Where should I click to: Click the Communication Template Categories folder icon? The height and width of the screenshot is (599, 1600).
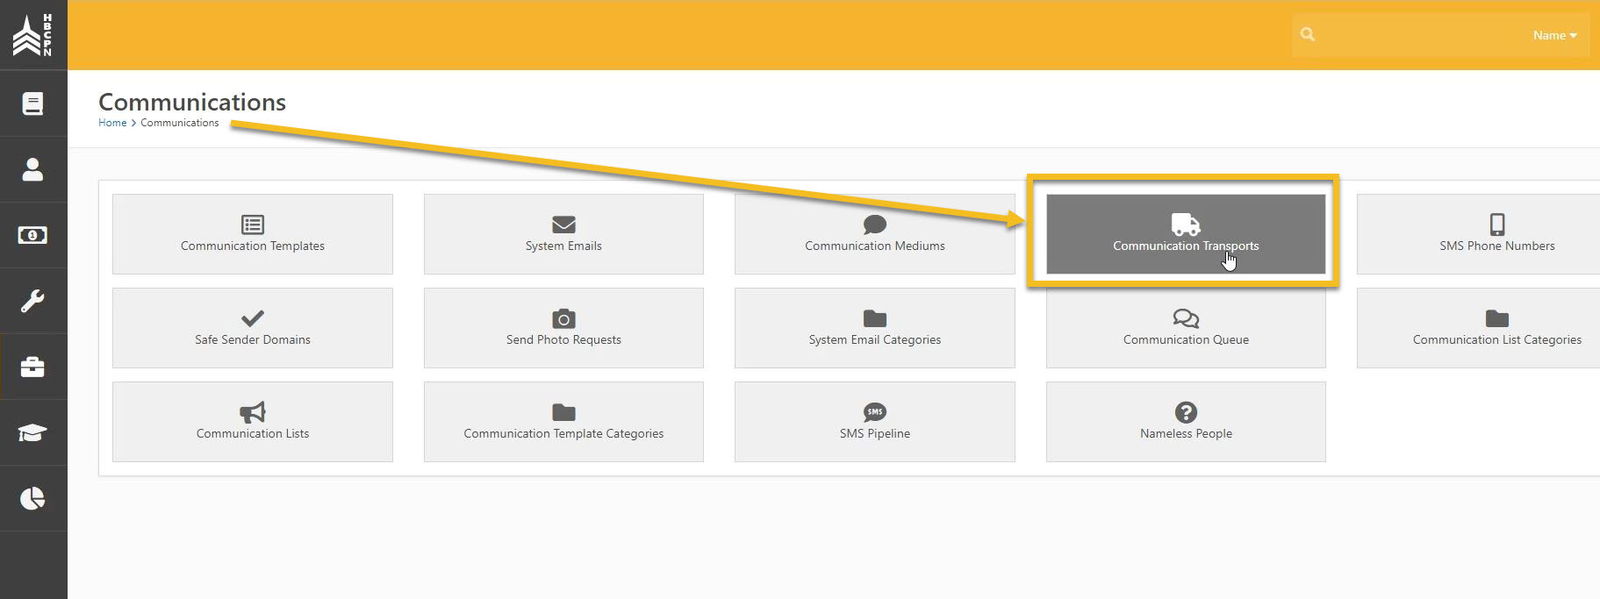click(x=564, y=412)
